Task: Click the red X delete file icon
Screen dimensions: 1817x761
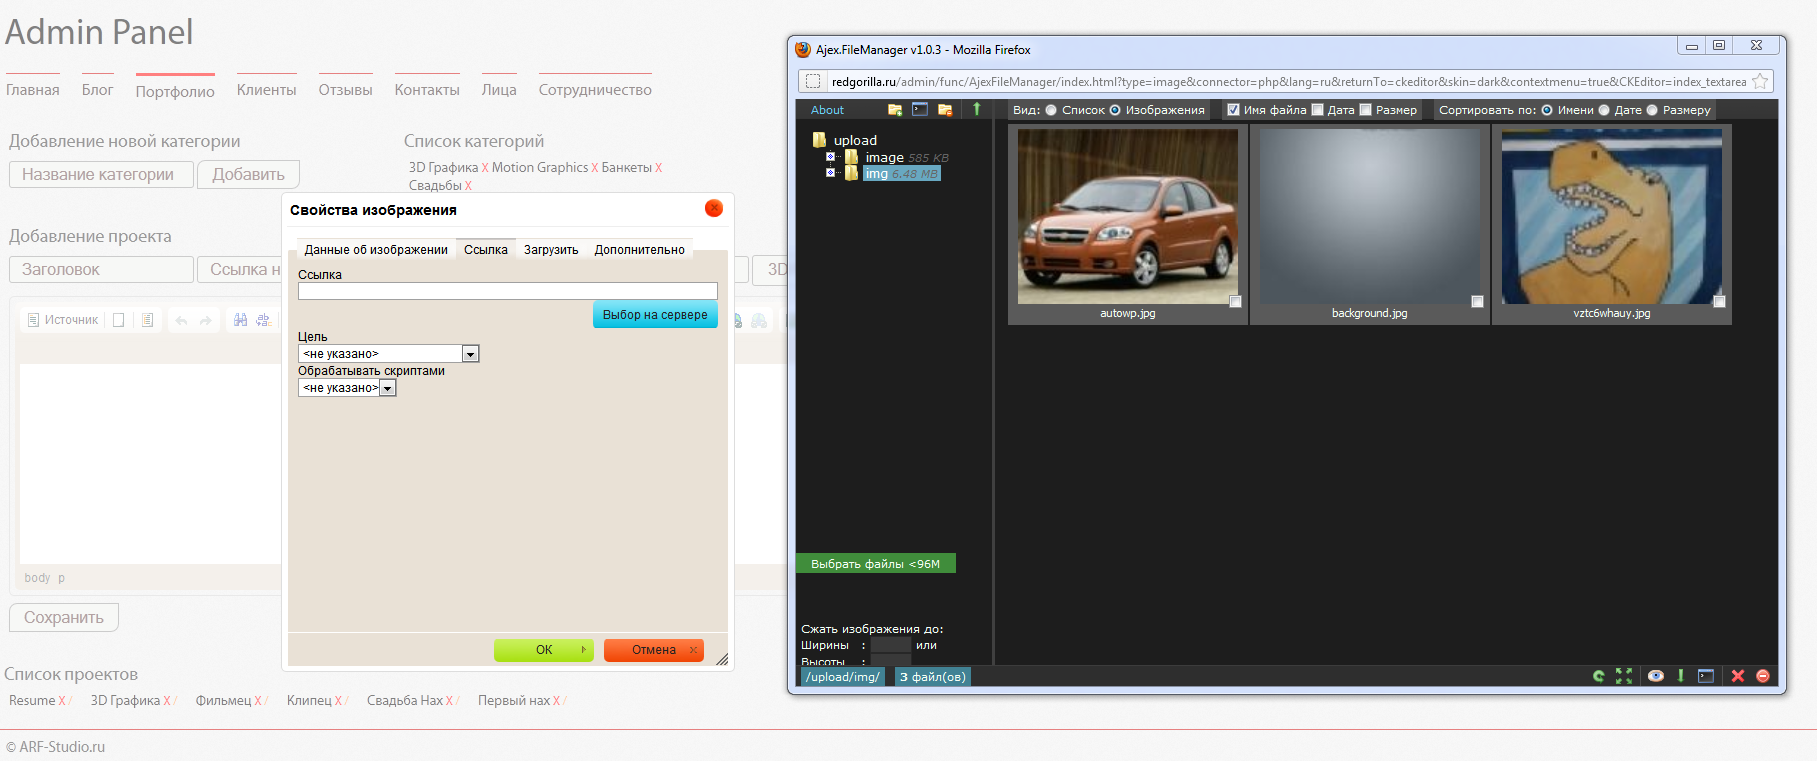Action: point(1738,676)
